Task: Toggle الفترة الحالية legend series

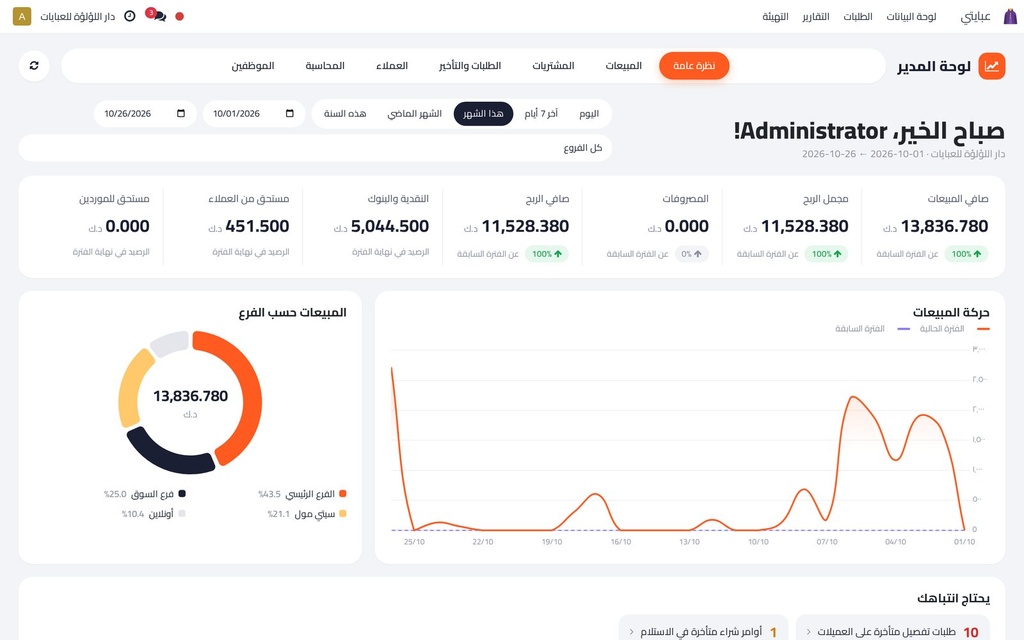Action: coord(954,329)
